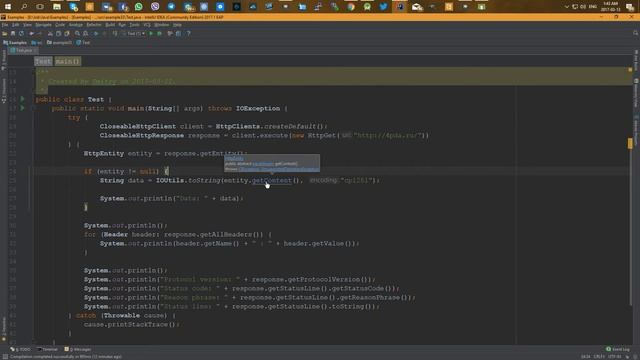Click the Find magnifier toolbar icon
Screen dimensions: 640x360
tap(77, 33)
